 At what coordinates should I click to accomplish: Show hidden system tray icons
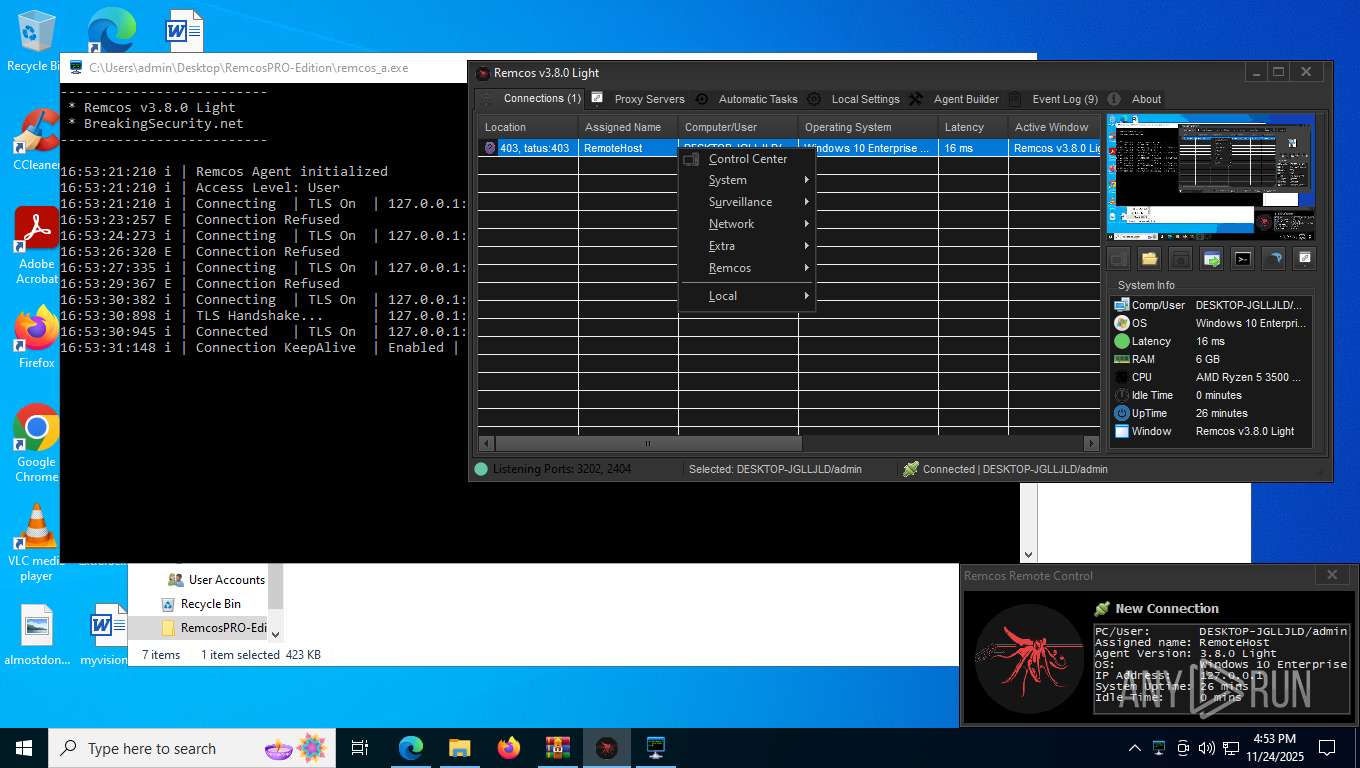(x=1135, y=748)
